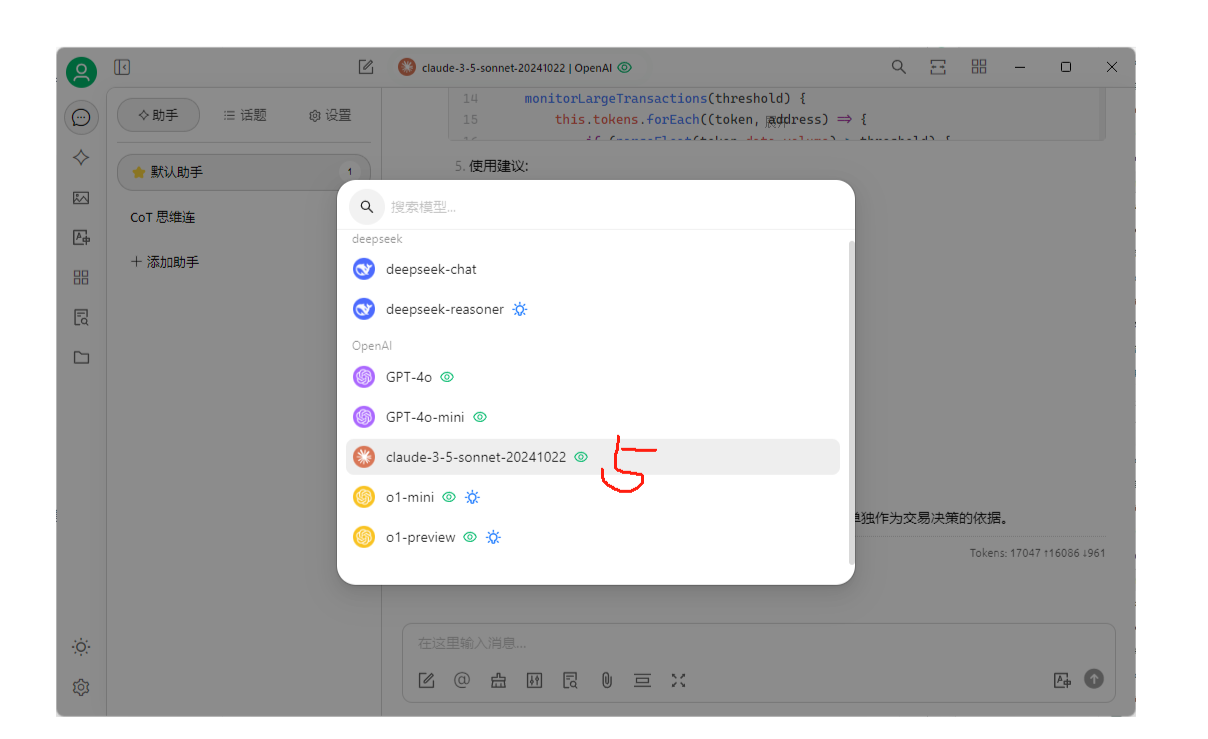
Task: Open the sliders settings icon in input toolbar
Action: click(534, 680)
